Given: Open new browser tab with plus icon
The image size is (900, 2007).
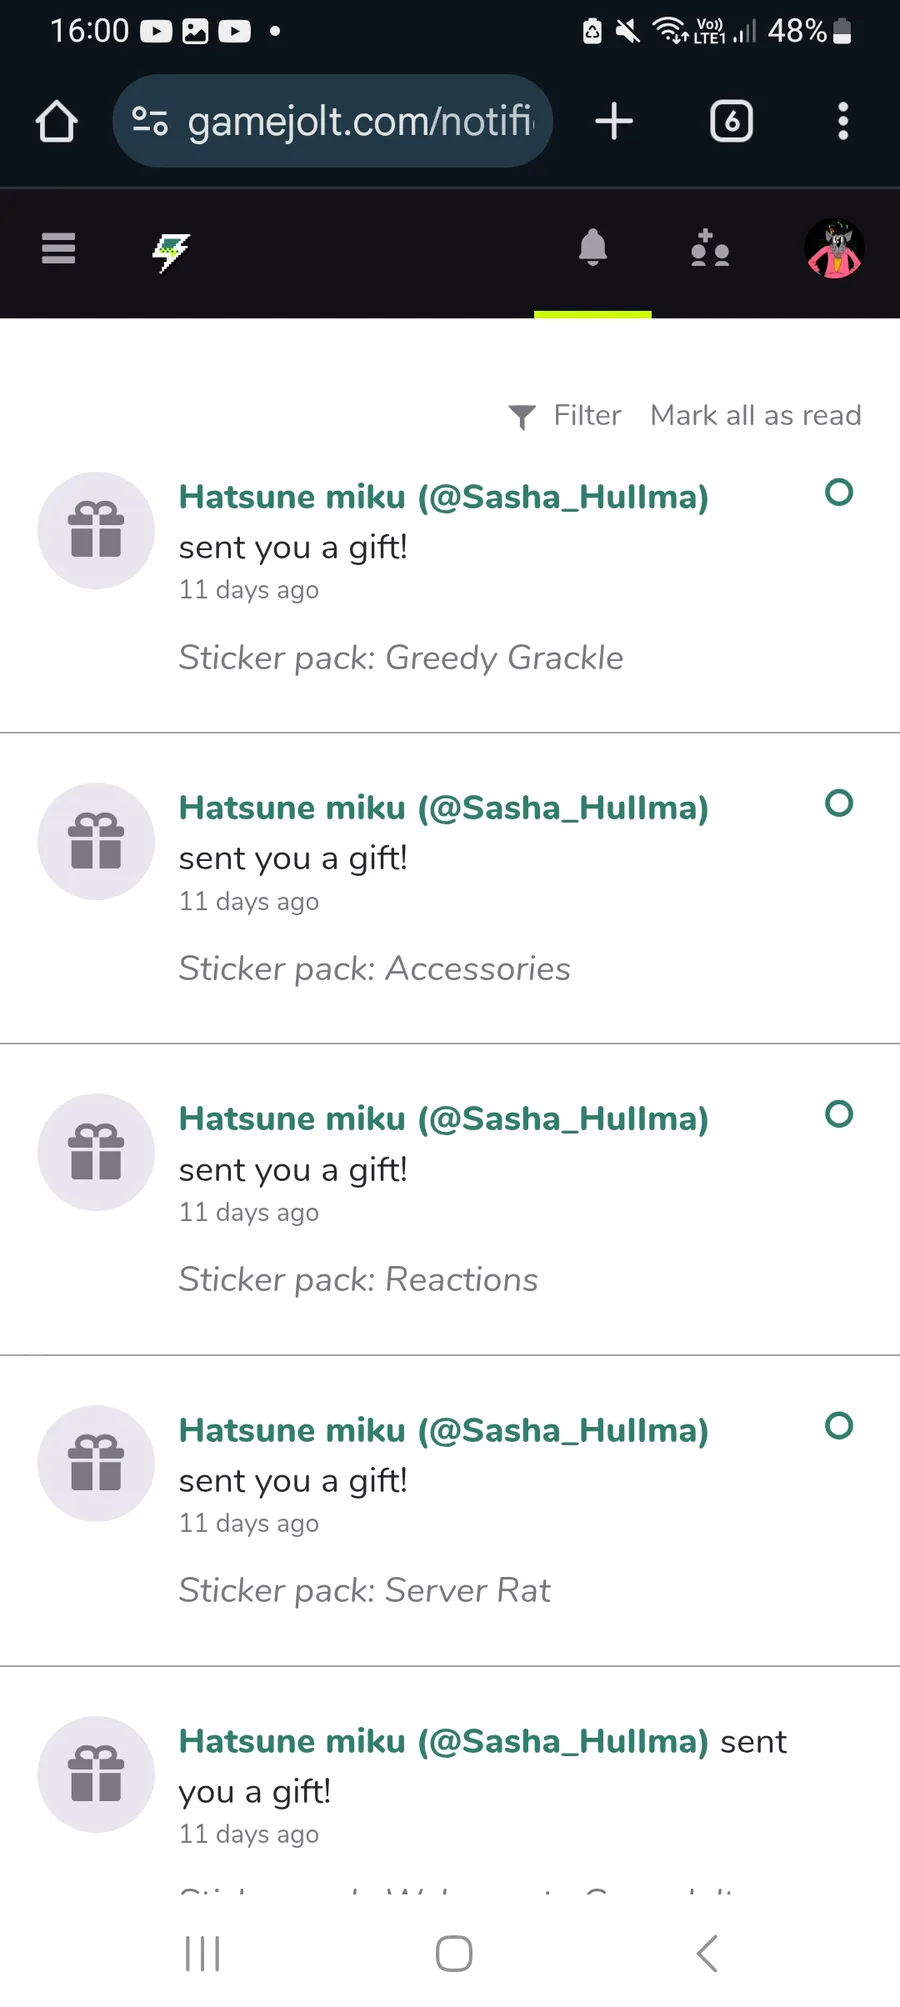Looking at the screenshot, I should point(614,122).
